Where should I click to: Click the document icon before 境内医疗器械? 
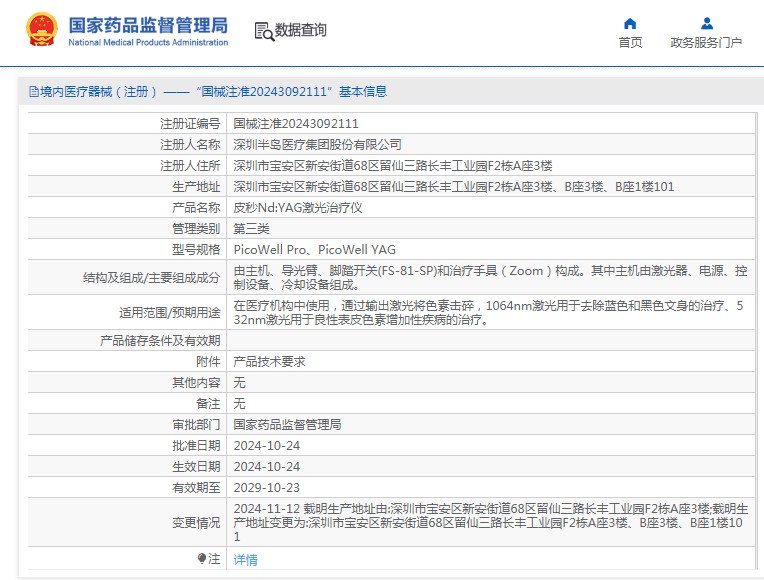pyautogui.click(x=32, y=92)
